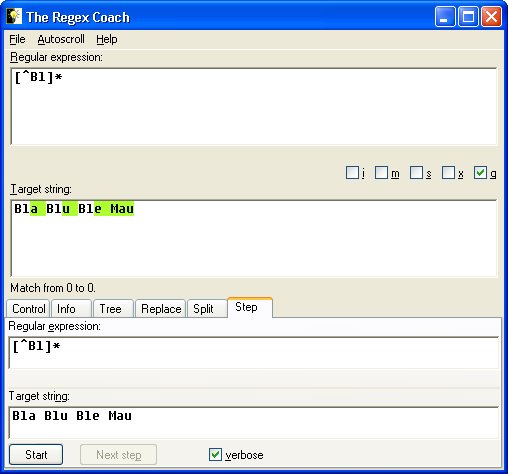The image size is (508, 474).
Task: Enable the multi-line m checkbox
Action: click(381, 173)
